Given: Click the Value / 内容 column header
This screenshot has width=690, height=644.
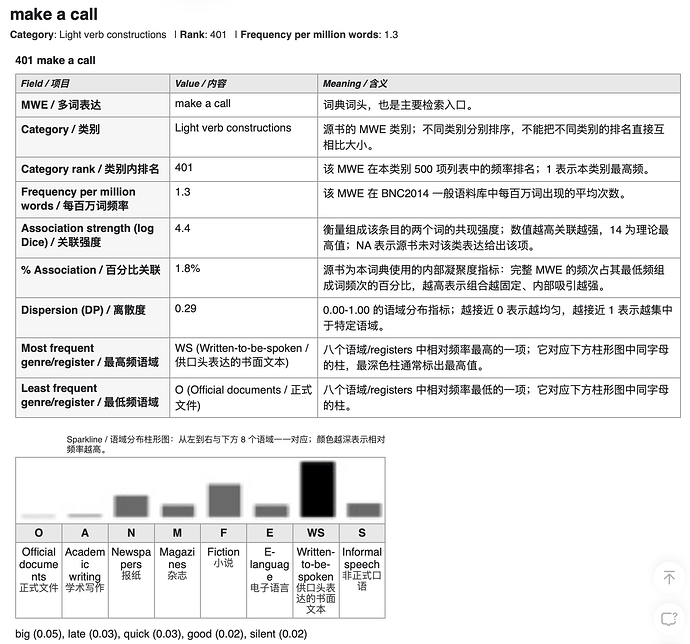Looking at the screenshot, I should coord(243,83).
